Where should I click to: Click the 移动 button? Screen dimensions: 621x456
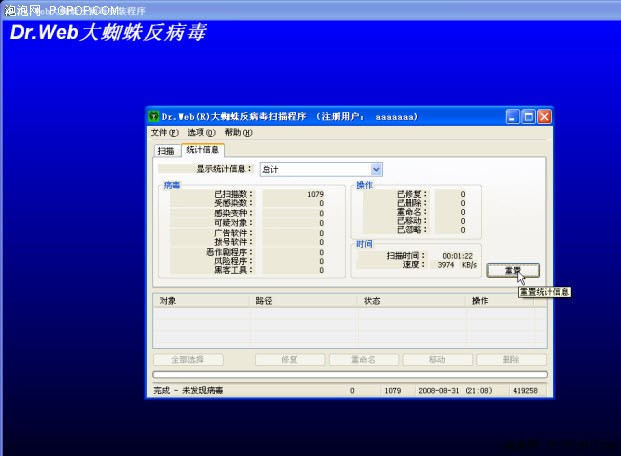[437, 360]
